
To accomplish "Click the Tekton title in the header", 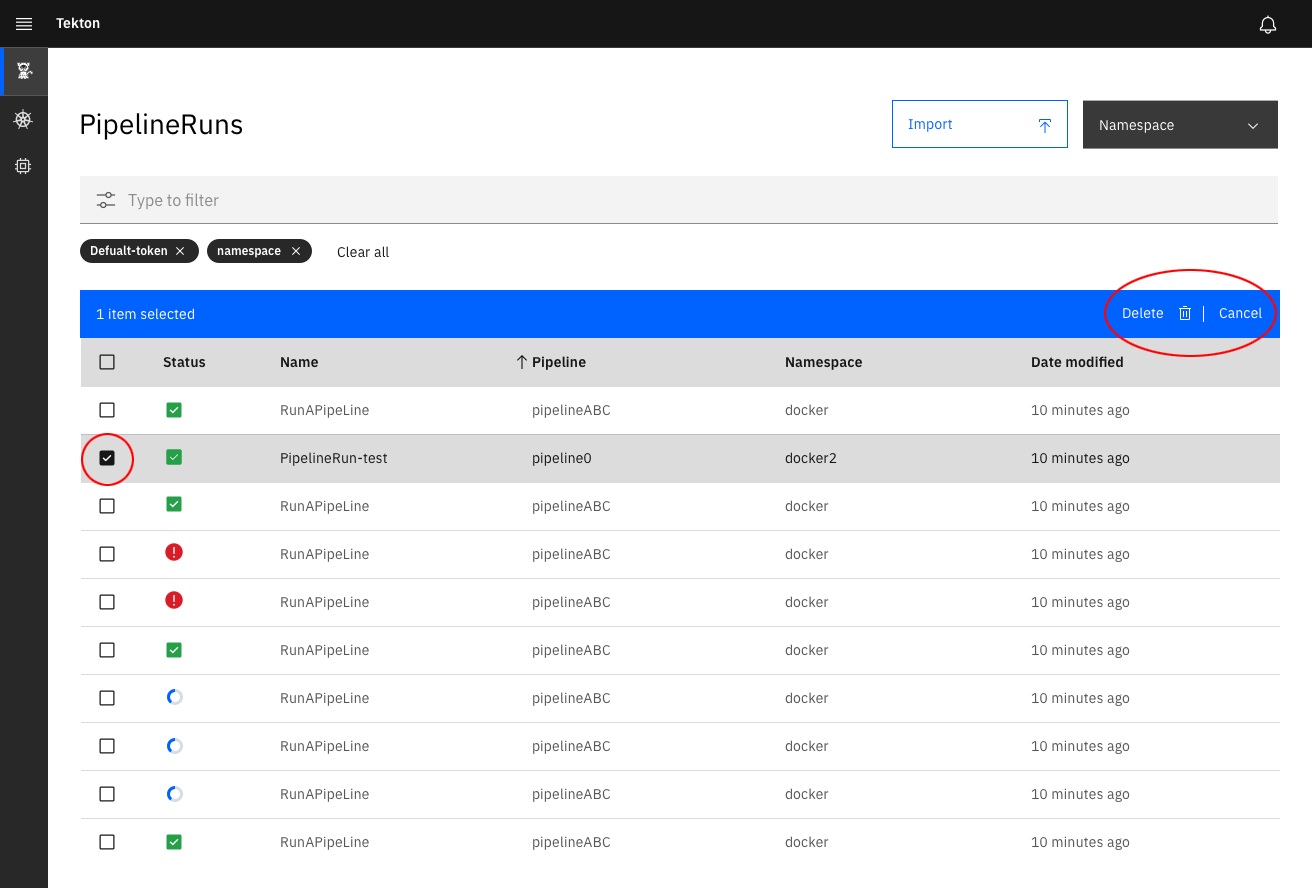I will pyautogui.click(x=77, y=23).
